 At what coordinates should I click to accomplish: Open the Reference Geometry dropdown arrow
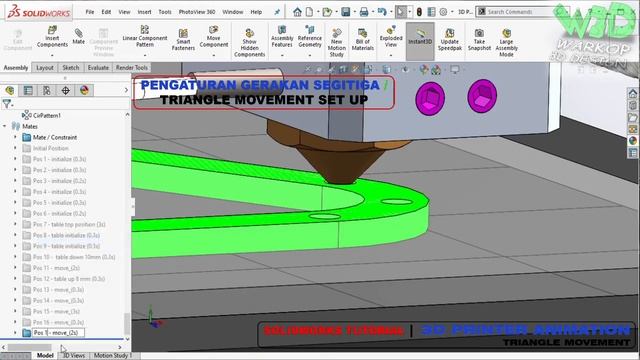pyautogui.click(x=310, y=55)
